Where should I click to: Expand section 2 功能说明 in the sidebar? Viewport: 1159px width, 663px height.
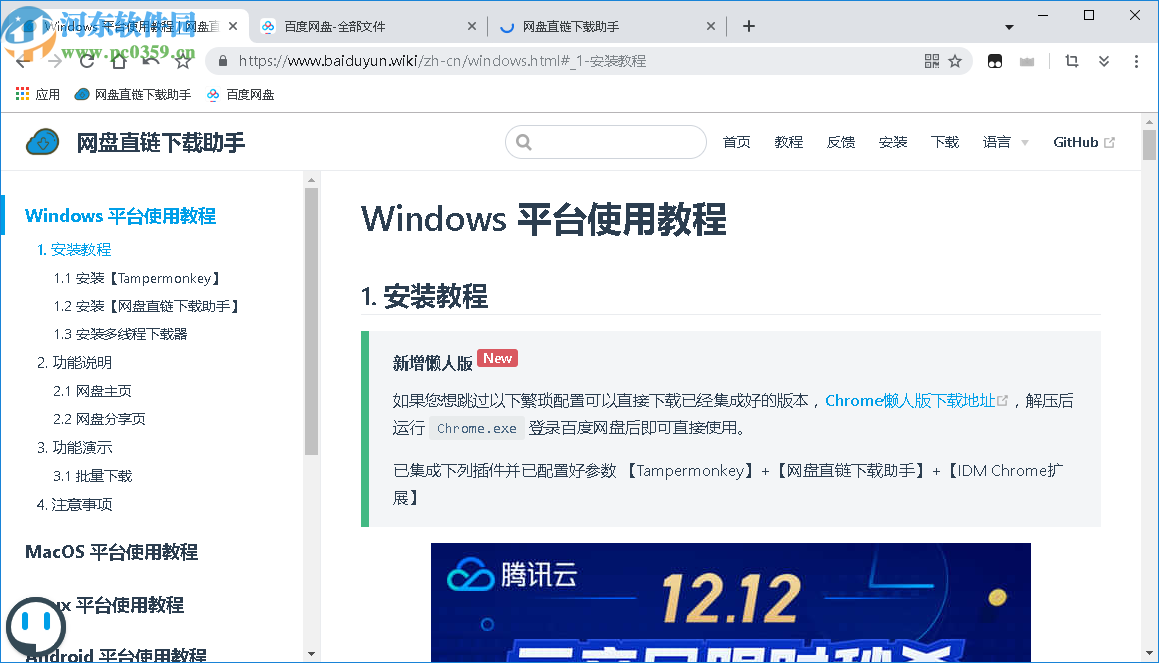pos(74,362)
